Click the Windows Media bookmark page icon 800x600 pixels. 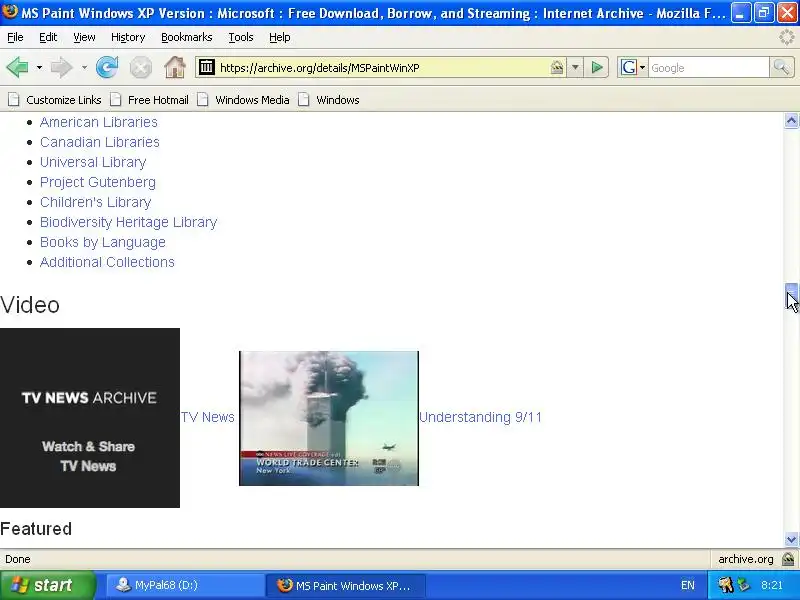tap(203, 99)
